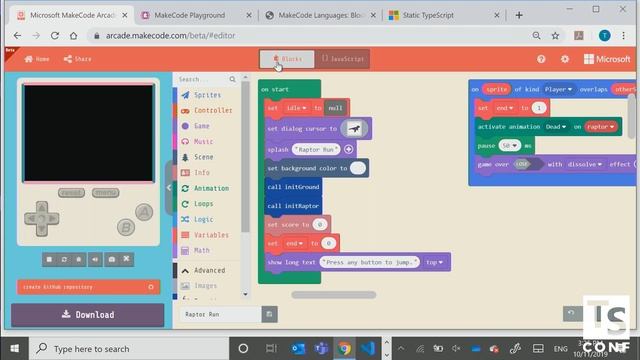Open the dissolve effect dropdown
The image size is (640, 360).
(584, 164)
